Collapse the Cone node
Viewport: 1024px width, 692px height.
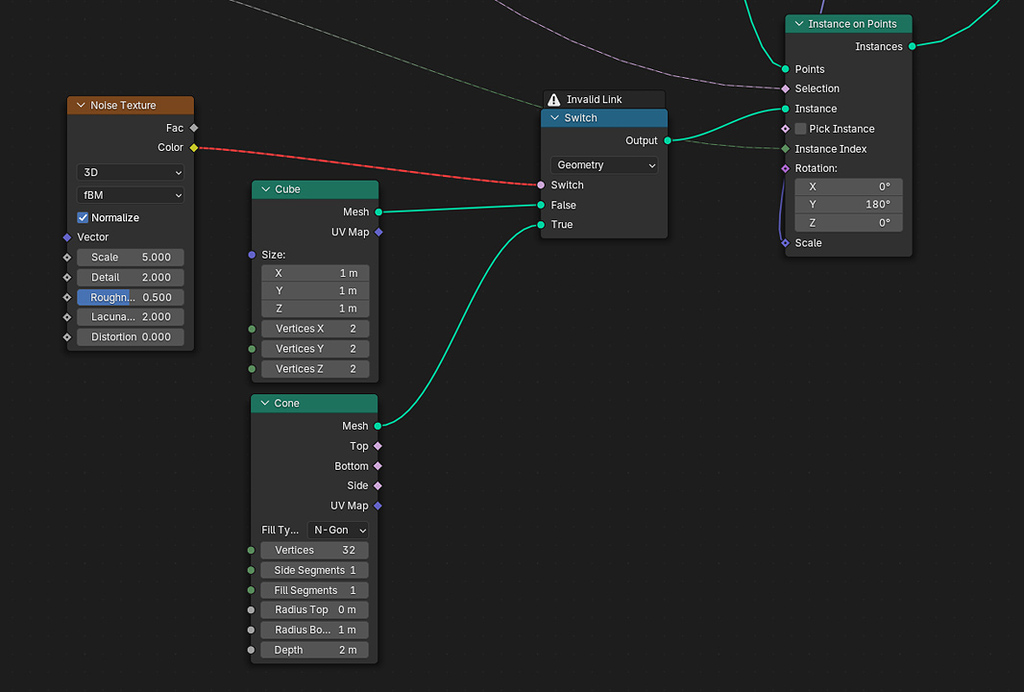[265, 403]
